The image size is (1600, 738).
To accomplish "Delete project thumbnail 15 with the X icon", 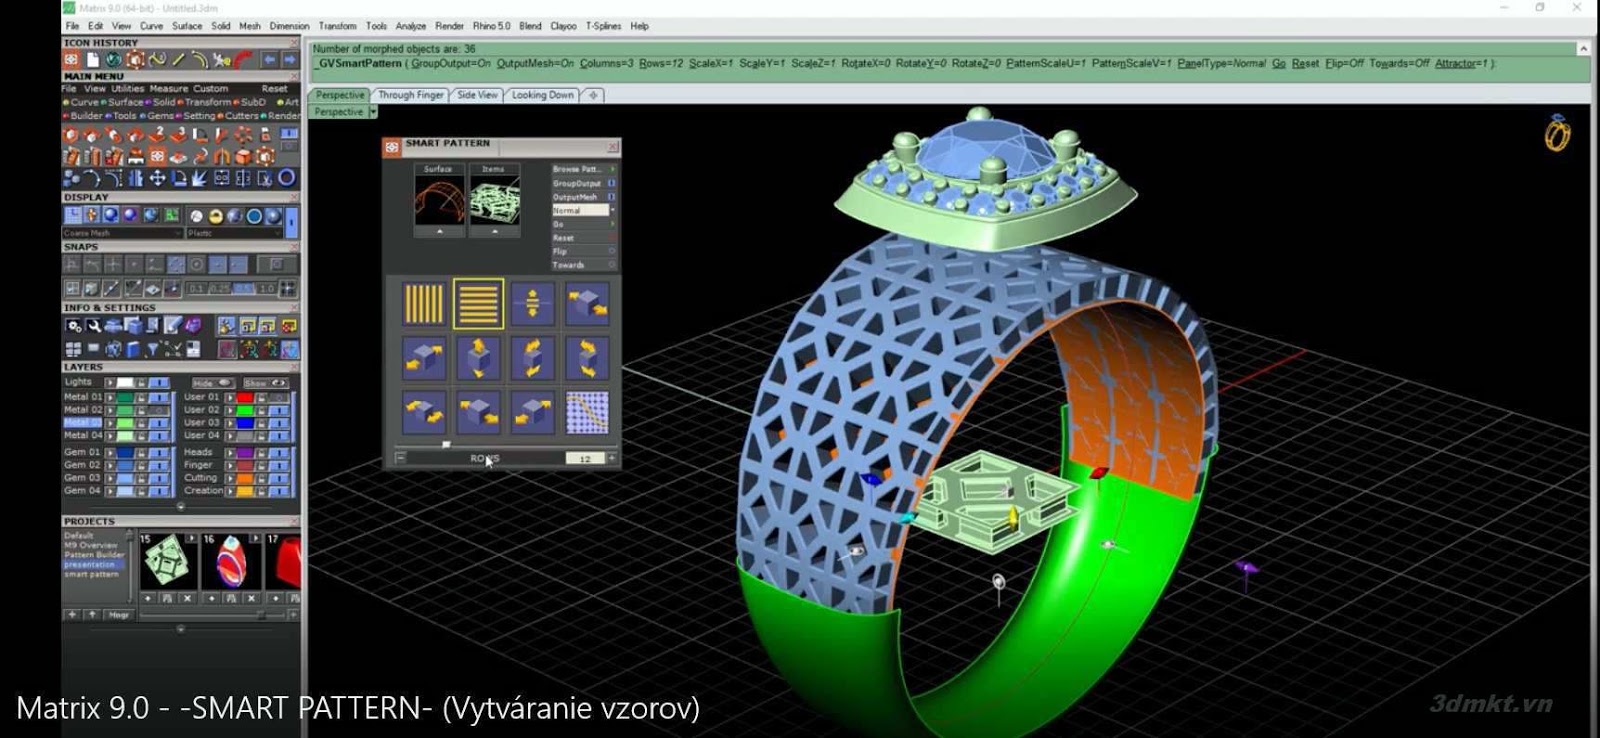I will coord(187,598).
